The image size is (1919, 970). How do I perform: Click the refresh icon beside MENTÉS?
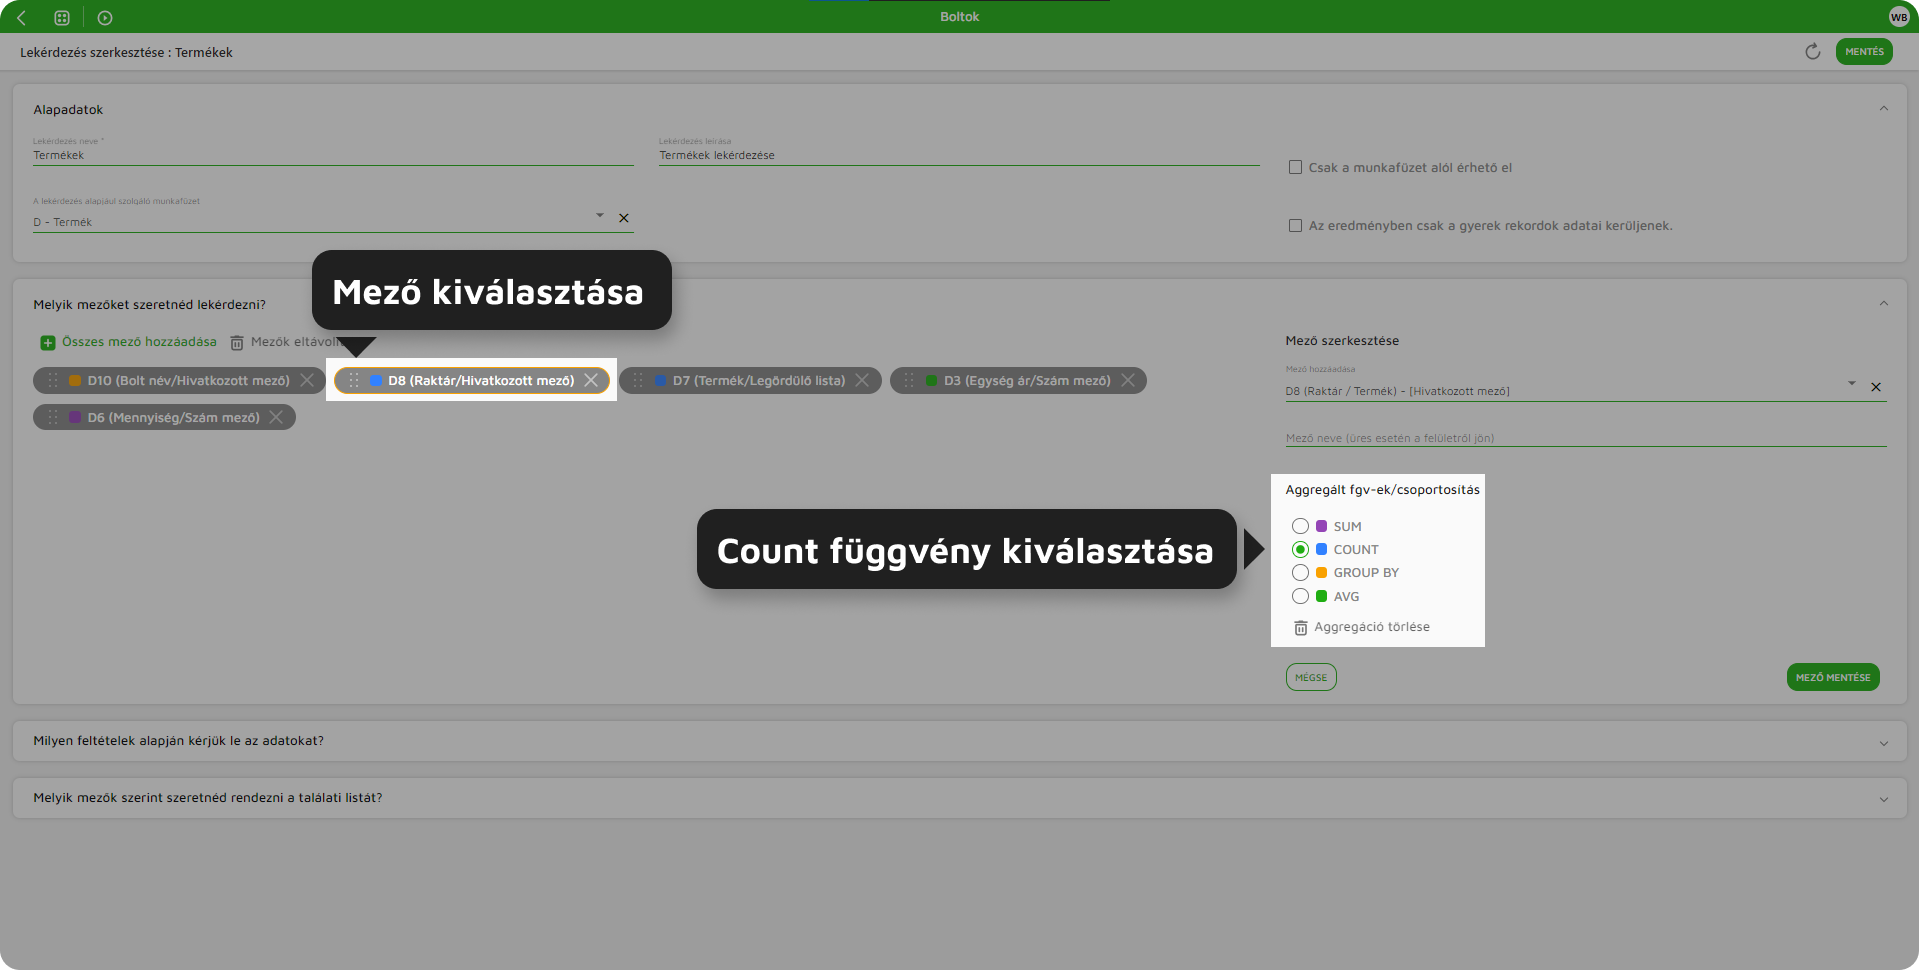point(1812,51)
